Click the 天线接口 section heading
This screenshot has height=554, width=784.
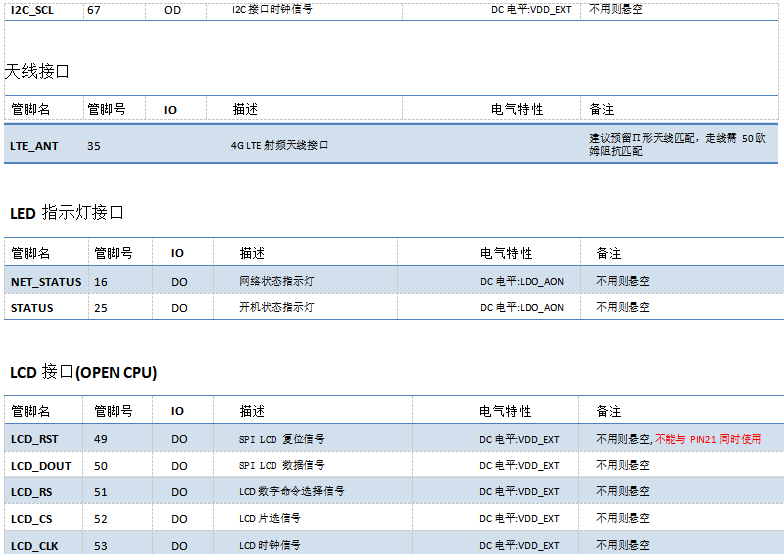click(38, 72)
